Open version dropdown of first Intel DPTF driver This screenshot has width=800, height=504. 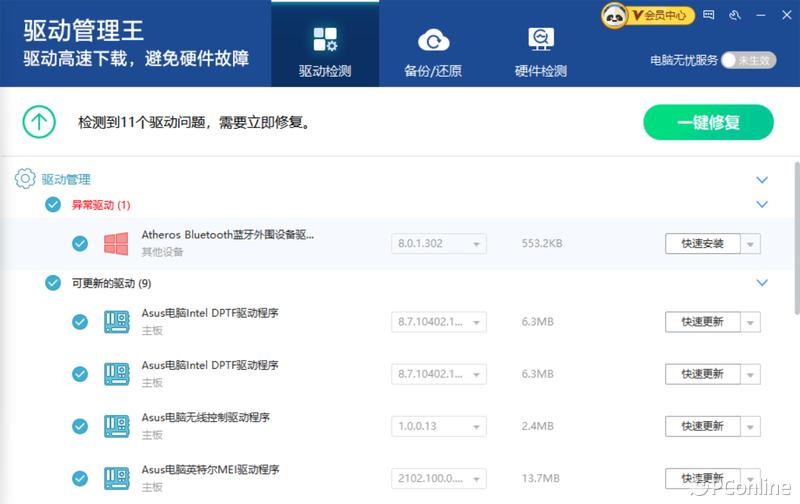pyautogui.click(x=439, y=322)
